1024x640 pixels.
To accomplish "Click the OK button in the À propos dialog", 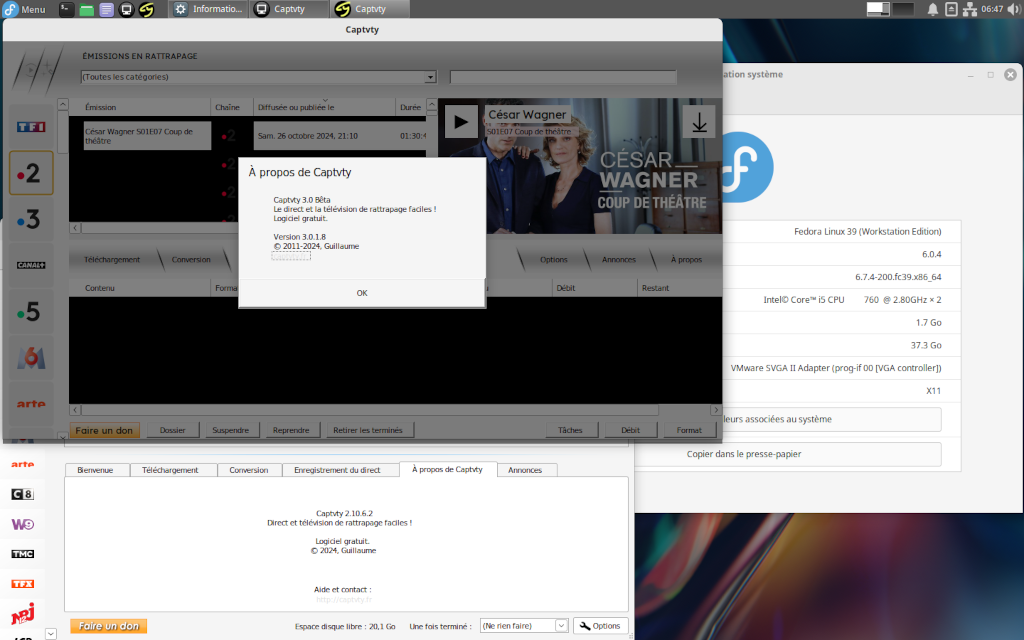I will tap(362, 293).
